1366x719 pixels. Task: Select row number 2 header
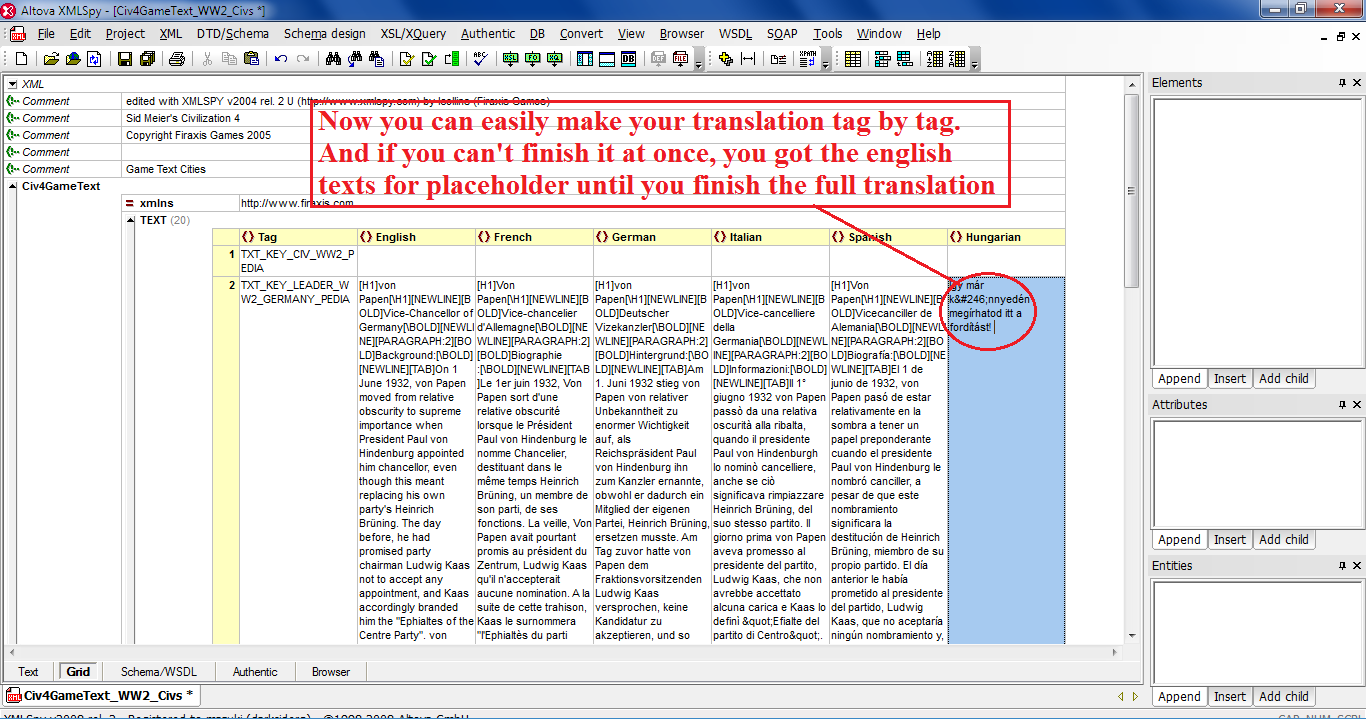tap(226, 460)
